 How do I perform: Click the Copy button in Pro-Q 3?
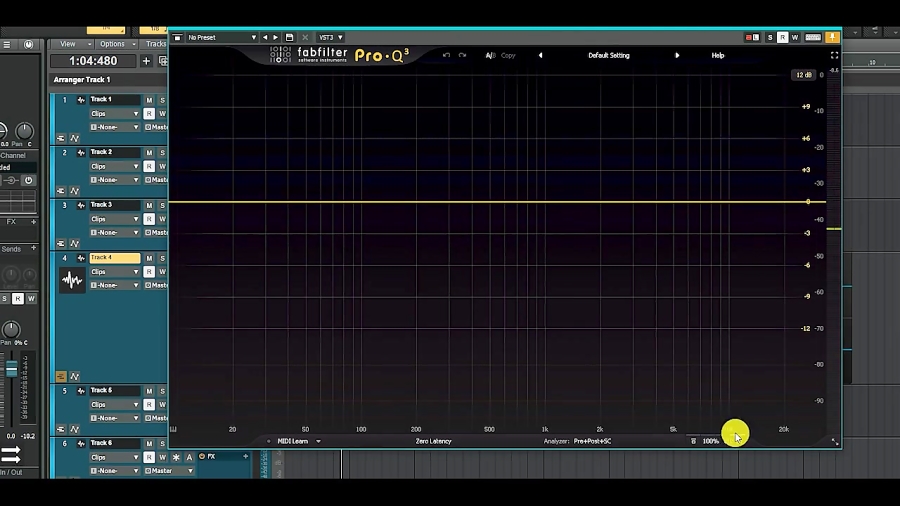508,56
